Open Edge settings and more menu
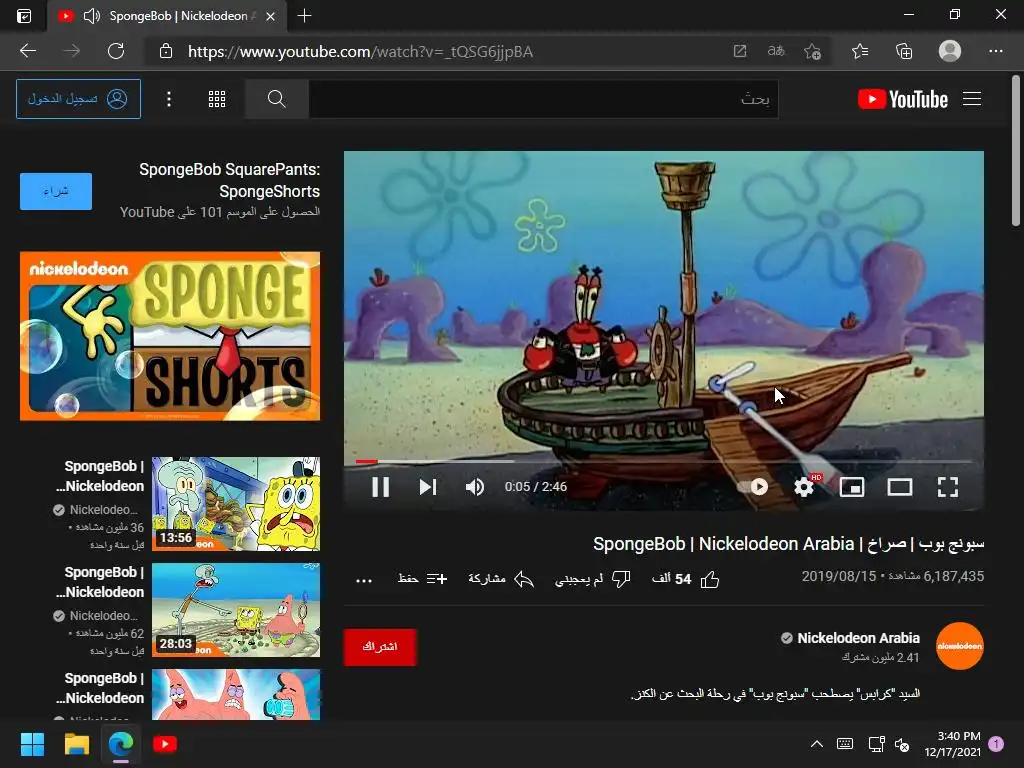The height and width of the screenshot is (768, 1024). click(995, 51)
